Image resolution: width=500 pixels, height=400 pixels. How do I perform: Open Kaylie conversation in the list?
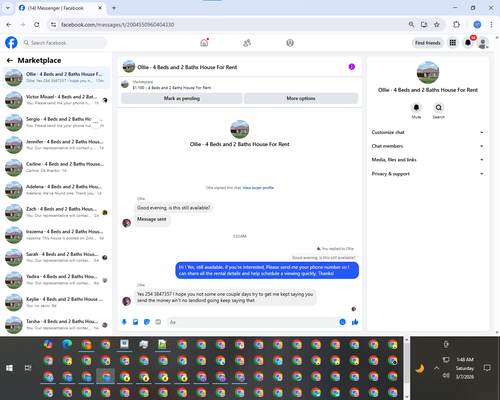tap(56, 302)
